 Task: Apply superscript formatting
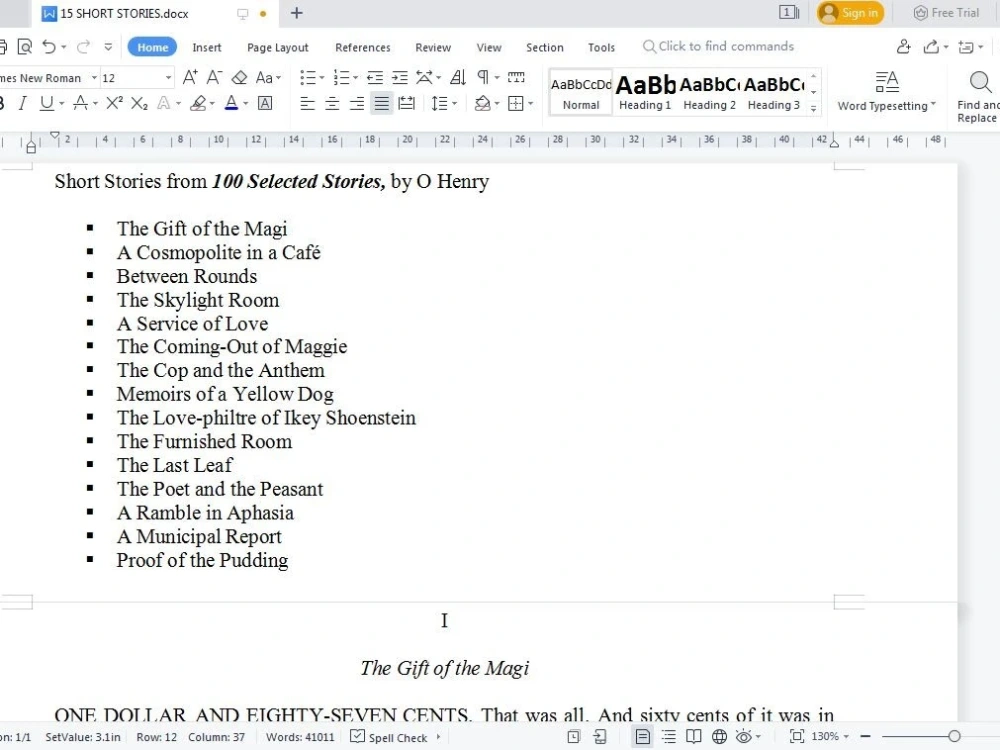[111, 103]
